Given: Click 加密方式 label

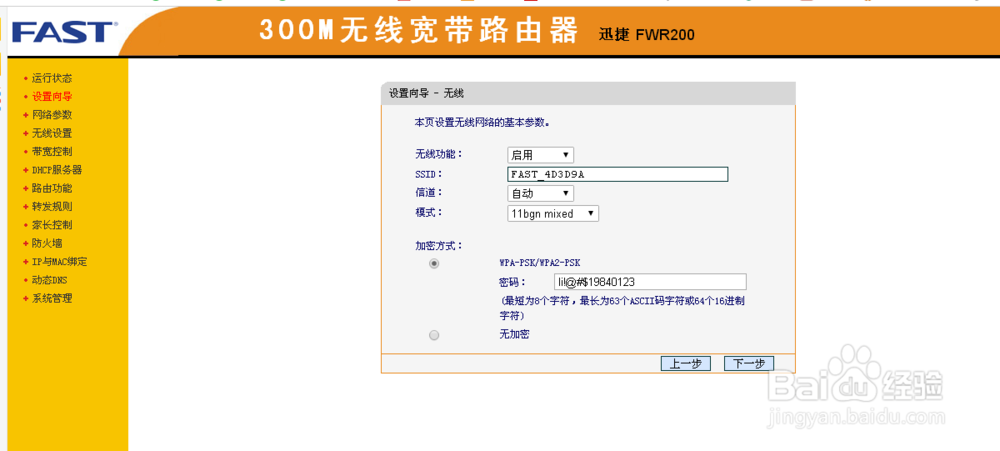Looking at the screenshot, I should 439,245.
